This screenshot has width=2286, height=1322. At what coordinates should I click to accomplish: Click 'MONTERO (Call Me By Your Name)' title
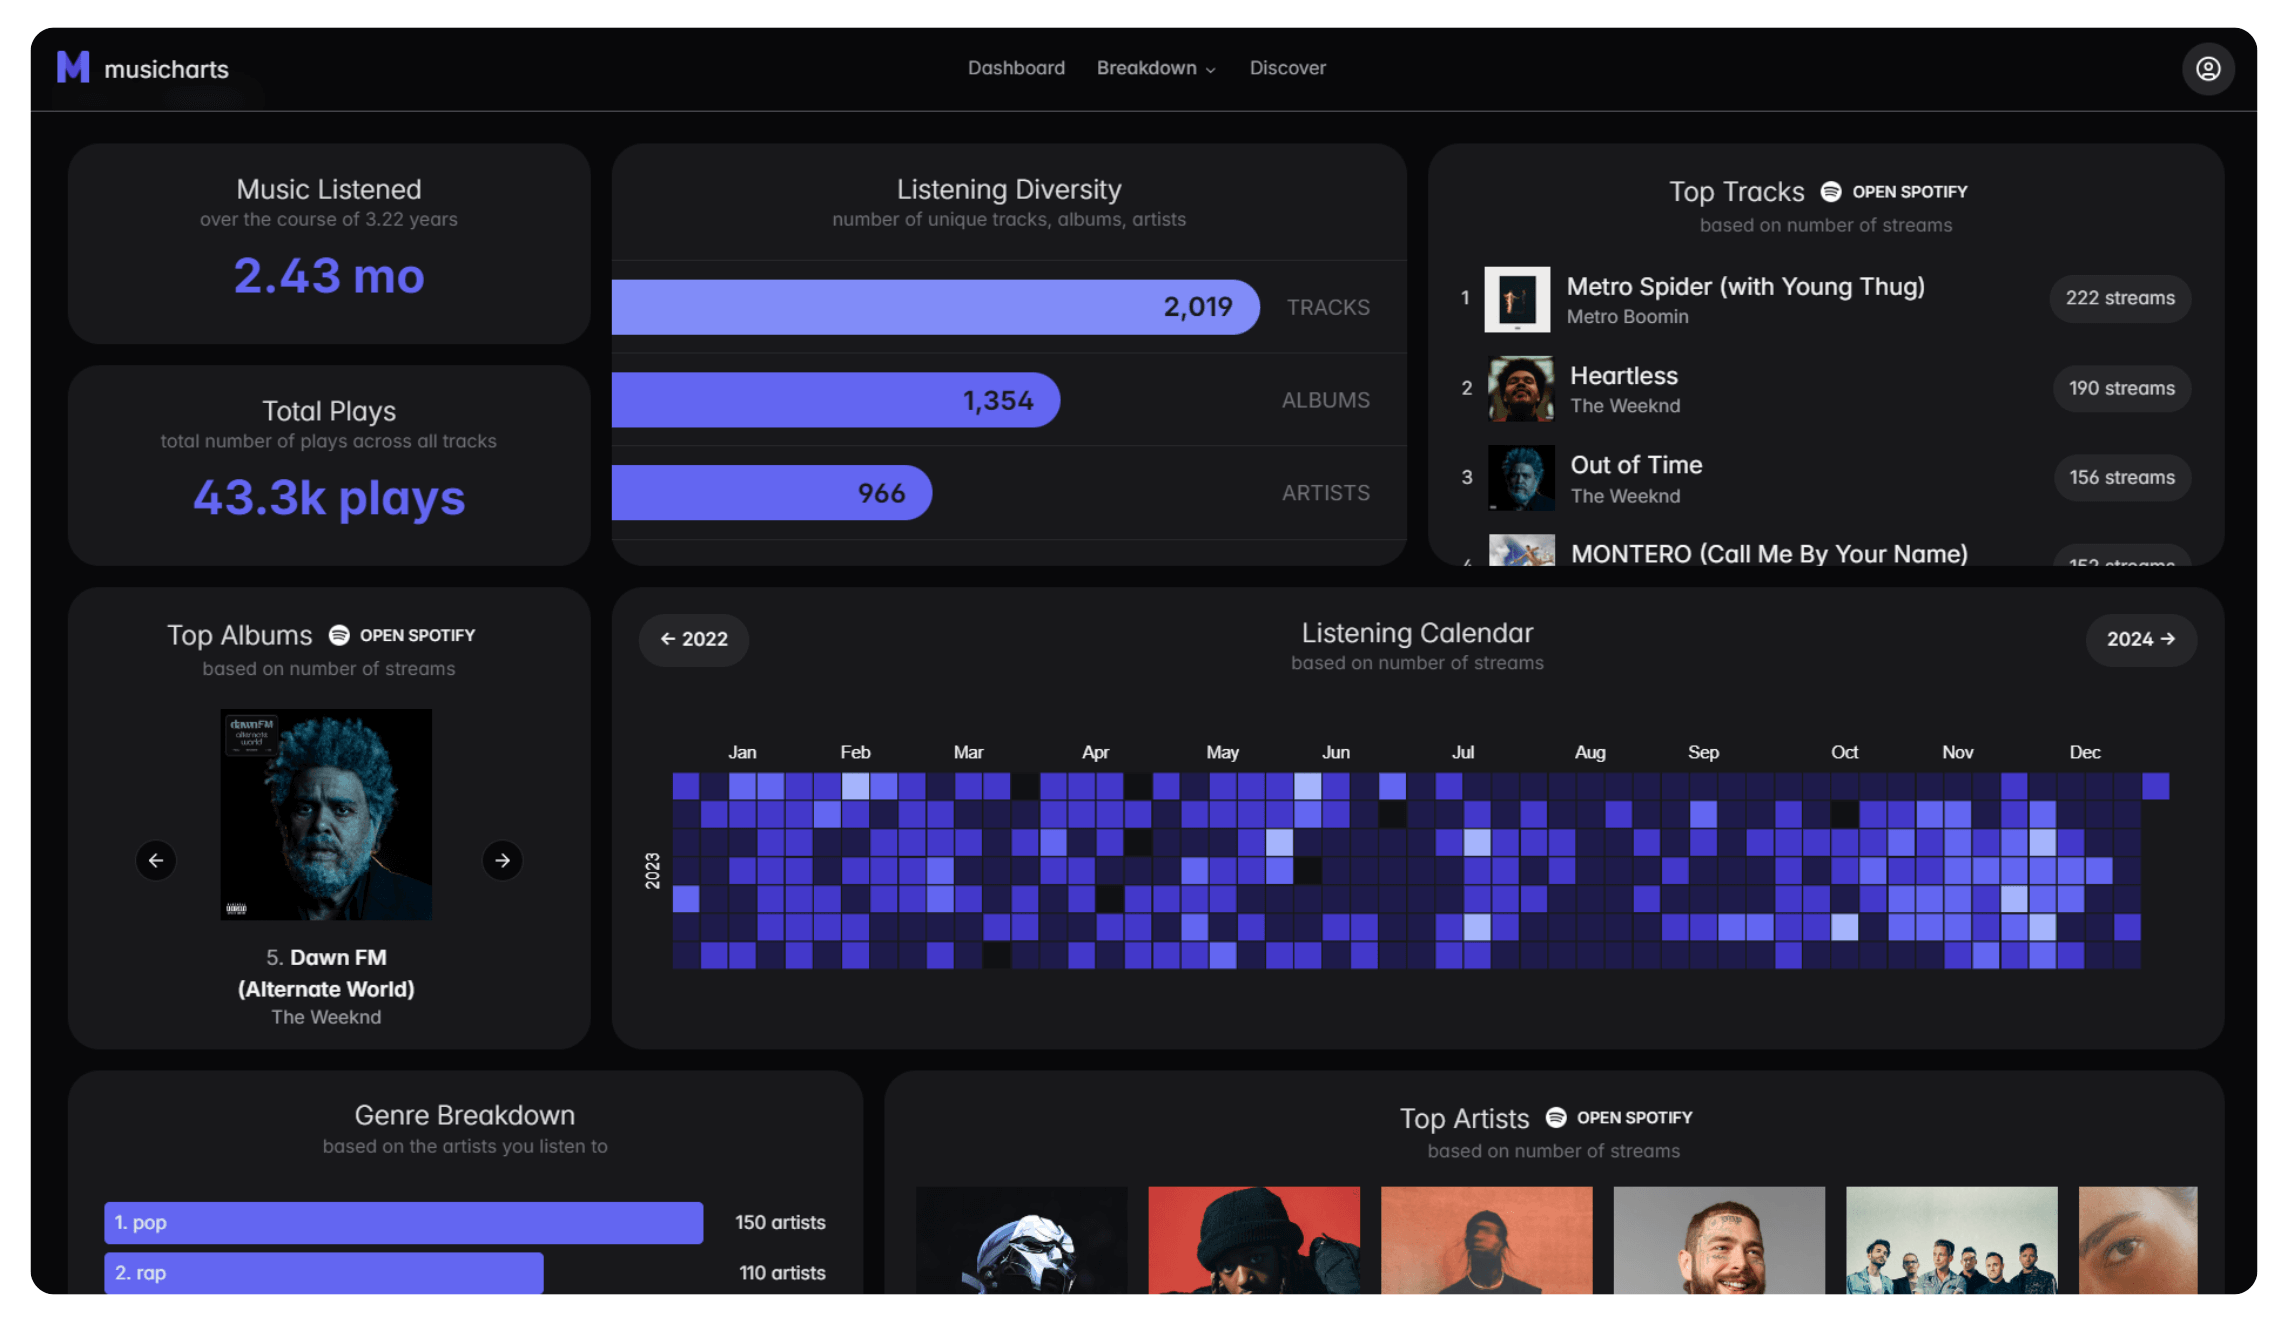1769,553
